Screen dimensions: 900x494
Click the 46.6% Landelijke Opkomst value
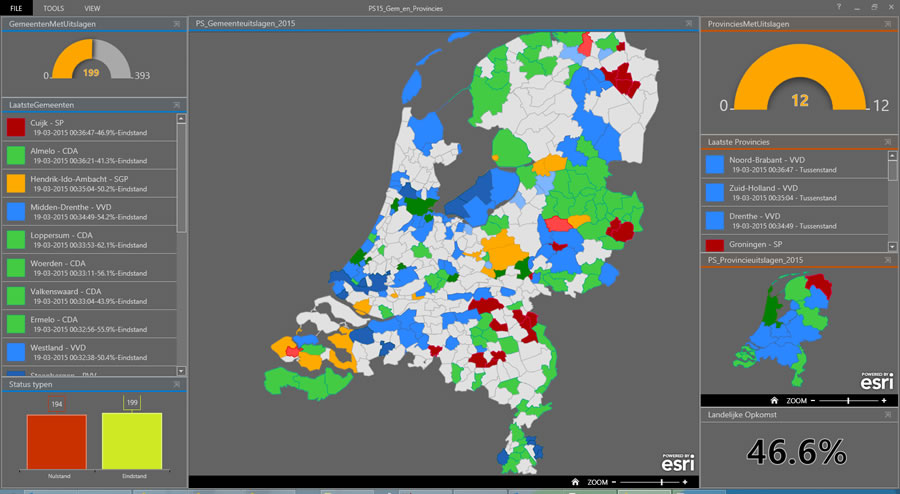797,452
